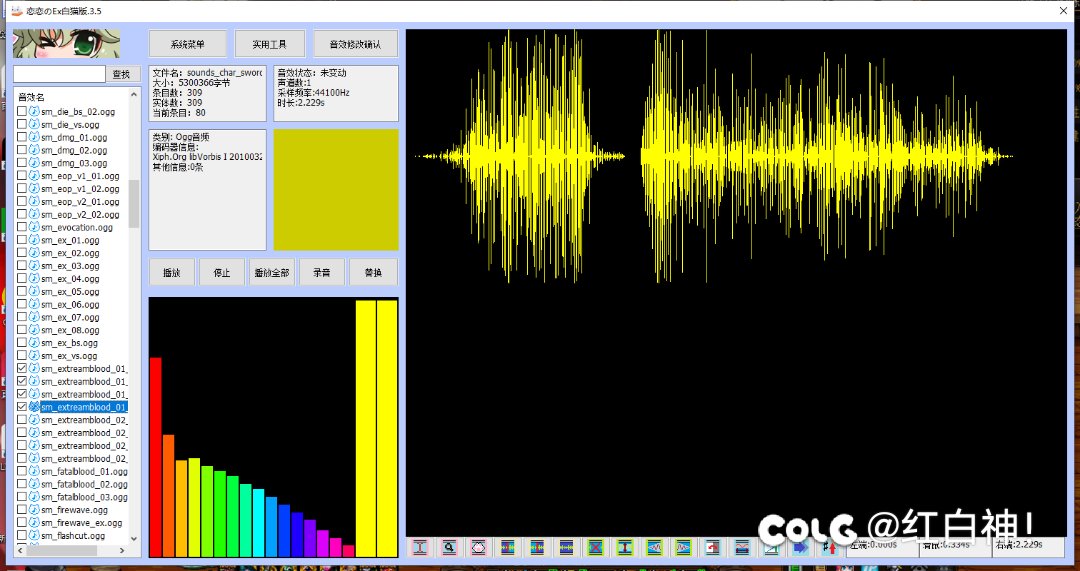Click the sound icon beside sm_evocation.ogg

pos(34,227)
